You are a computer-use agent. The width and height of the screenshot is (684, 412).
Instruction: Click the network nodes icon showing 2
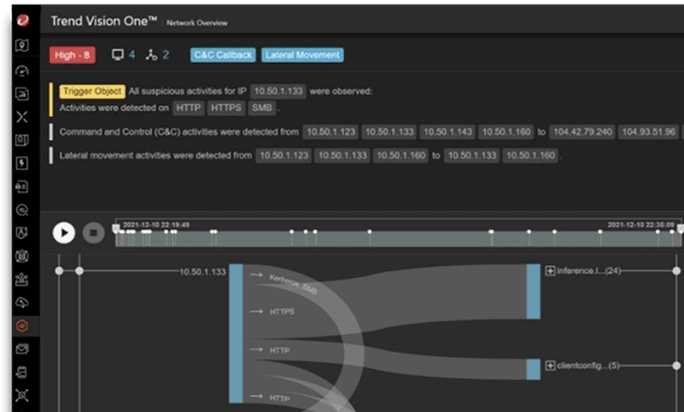(x=151, y=55)
